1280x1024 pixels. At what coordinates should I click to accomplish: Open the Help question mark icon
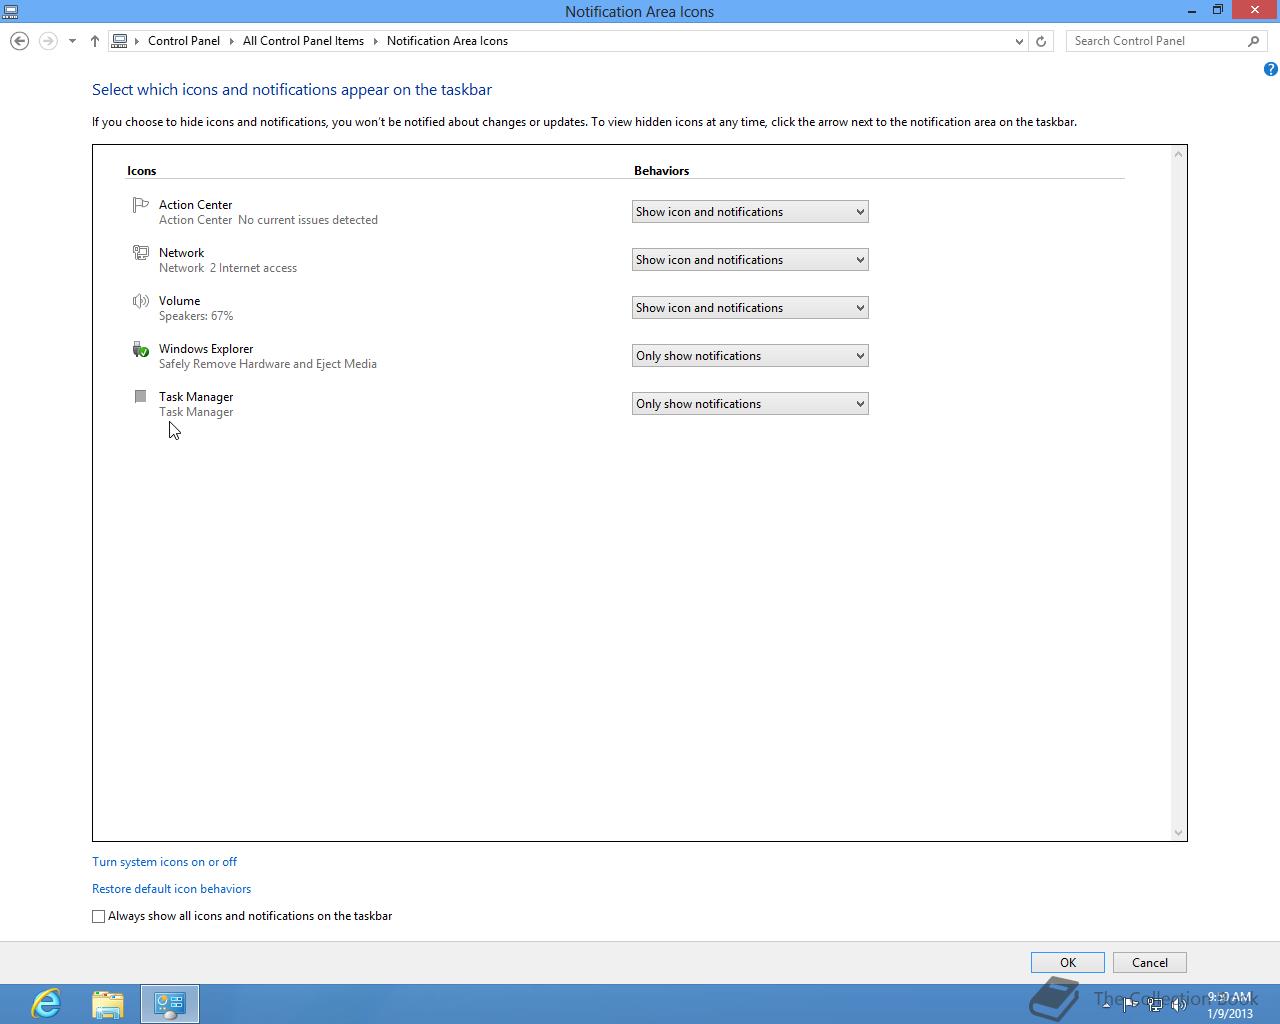pos(1270,69)
